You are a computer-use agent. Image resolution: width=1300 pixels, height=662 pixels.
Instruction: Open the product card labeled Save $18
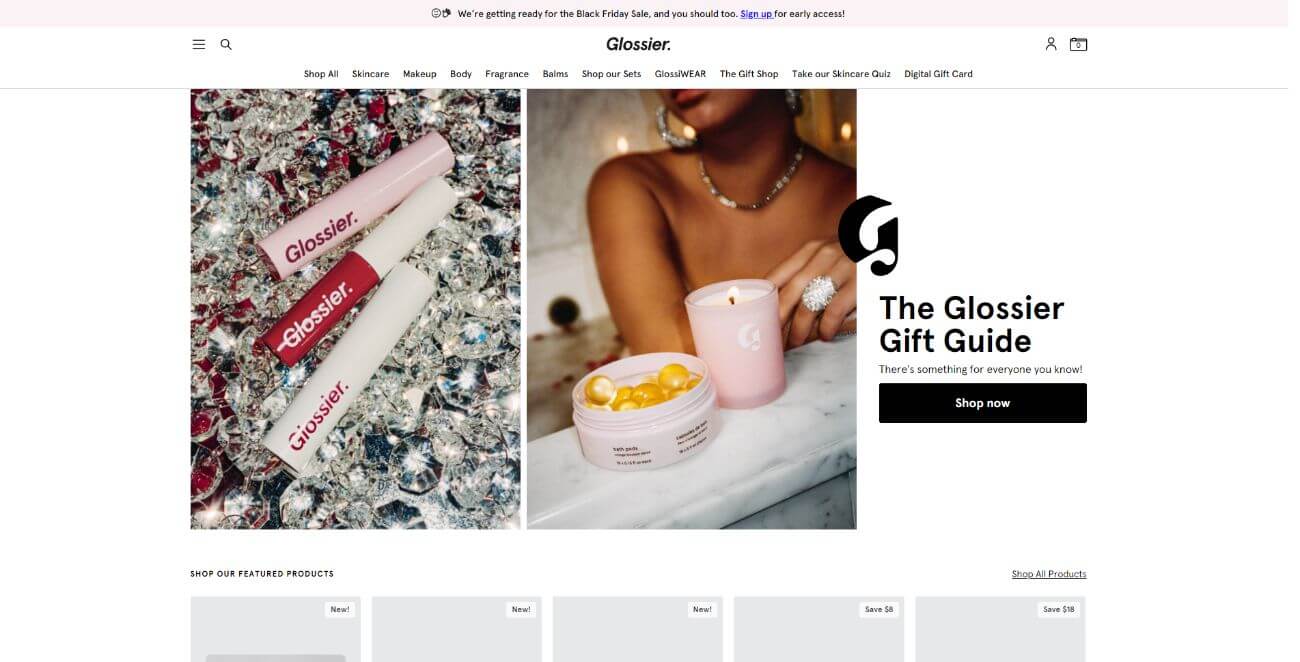coord(1000,630)
